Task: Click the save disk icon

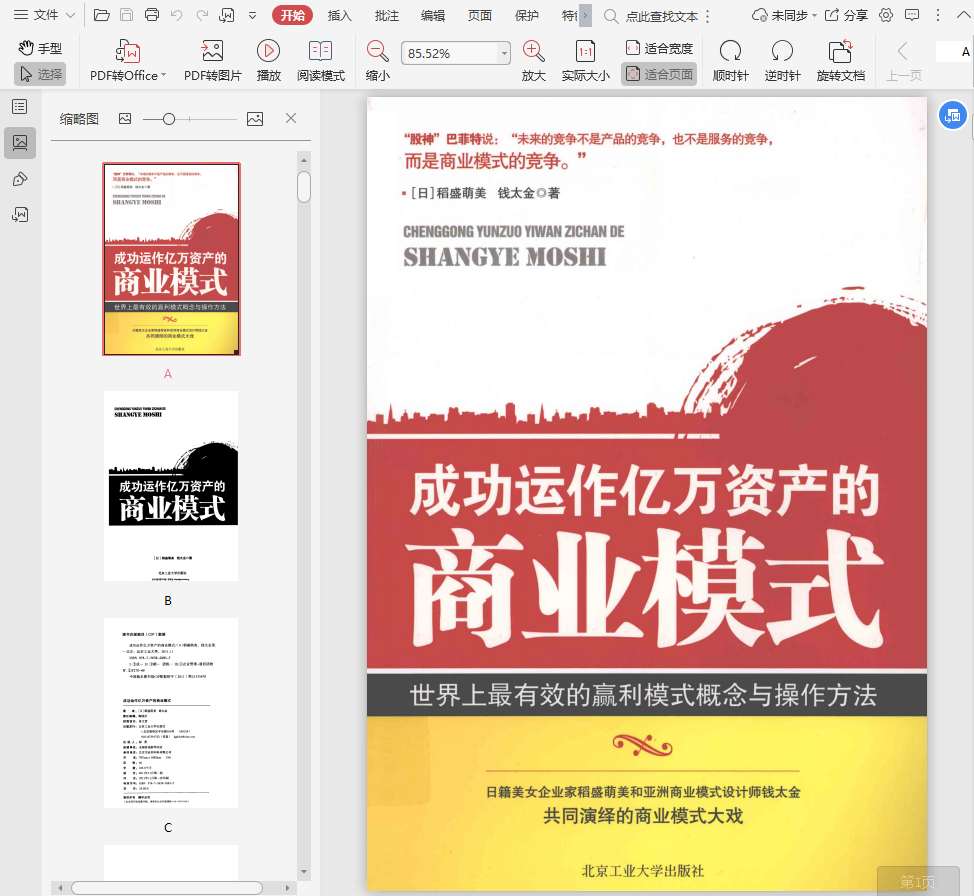Action: point(126,15)
